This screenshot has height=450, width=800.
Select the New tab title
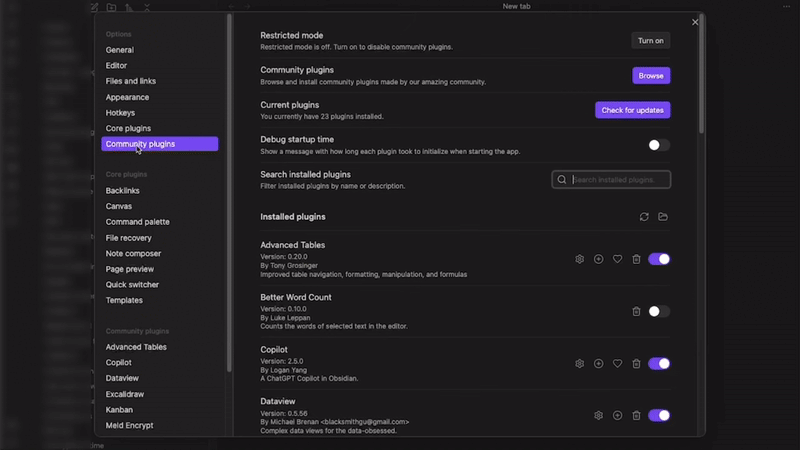click(x=516, y=7)
